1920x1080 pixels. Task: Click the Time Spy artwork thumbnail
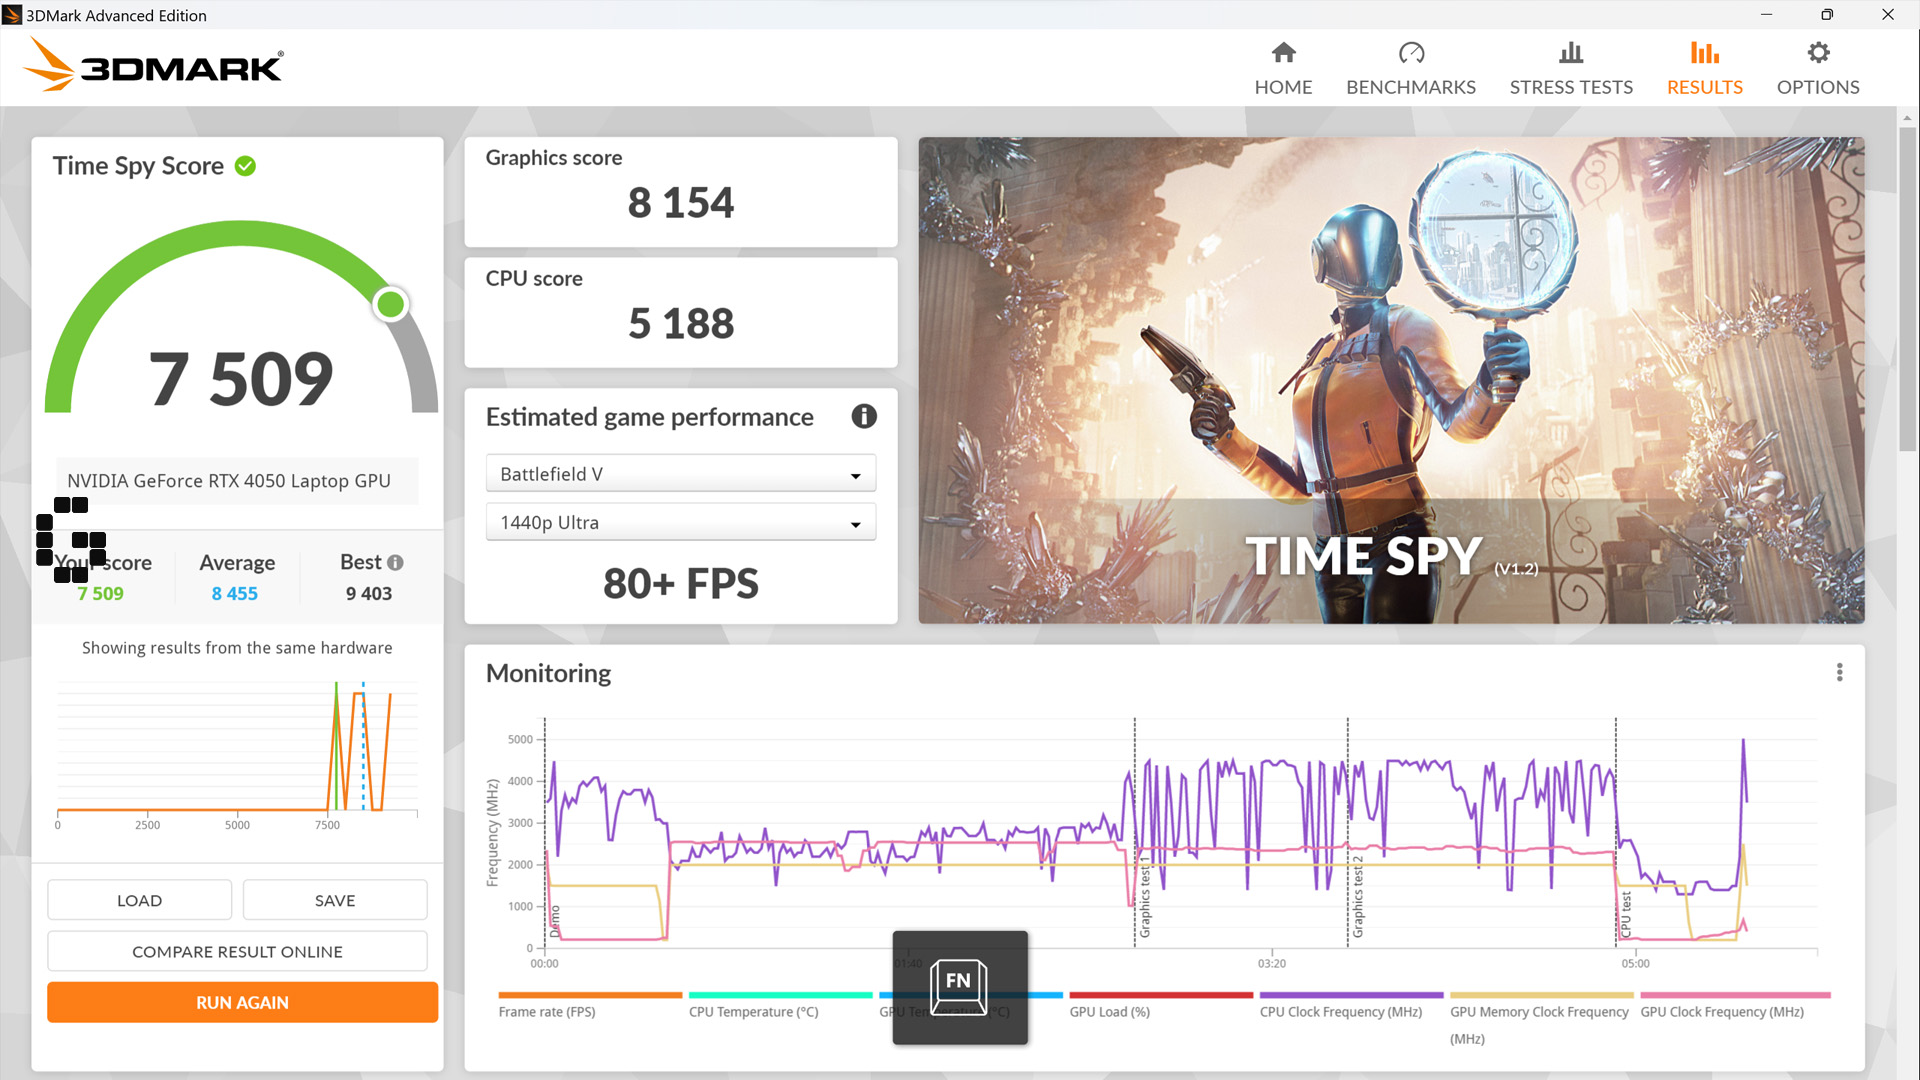click(1391, 380)
